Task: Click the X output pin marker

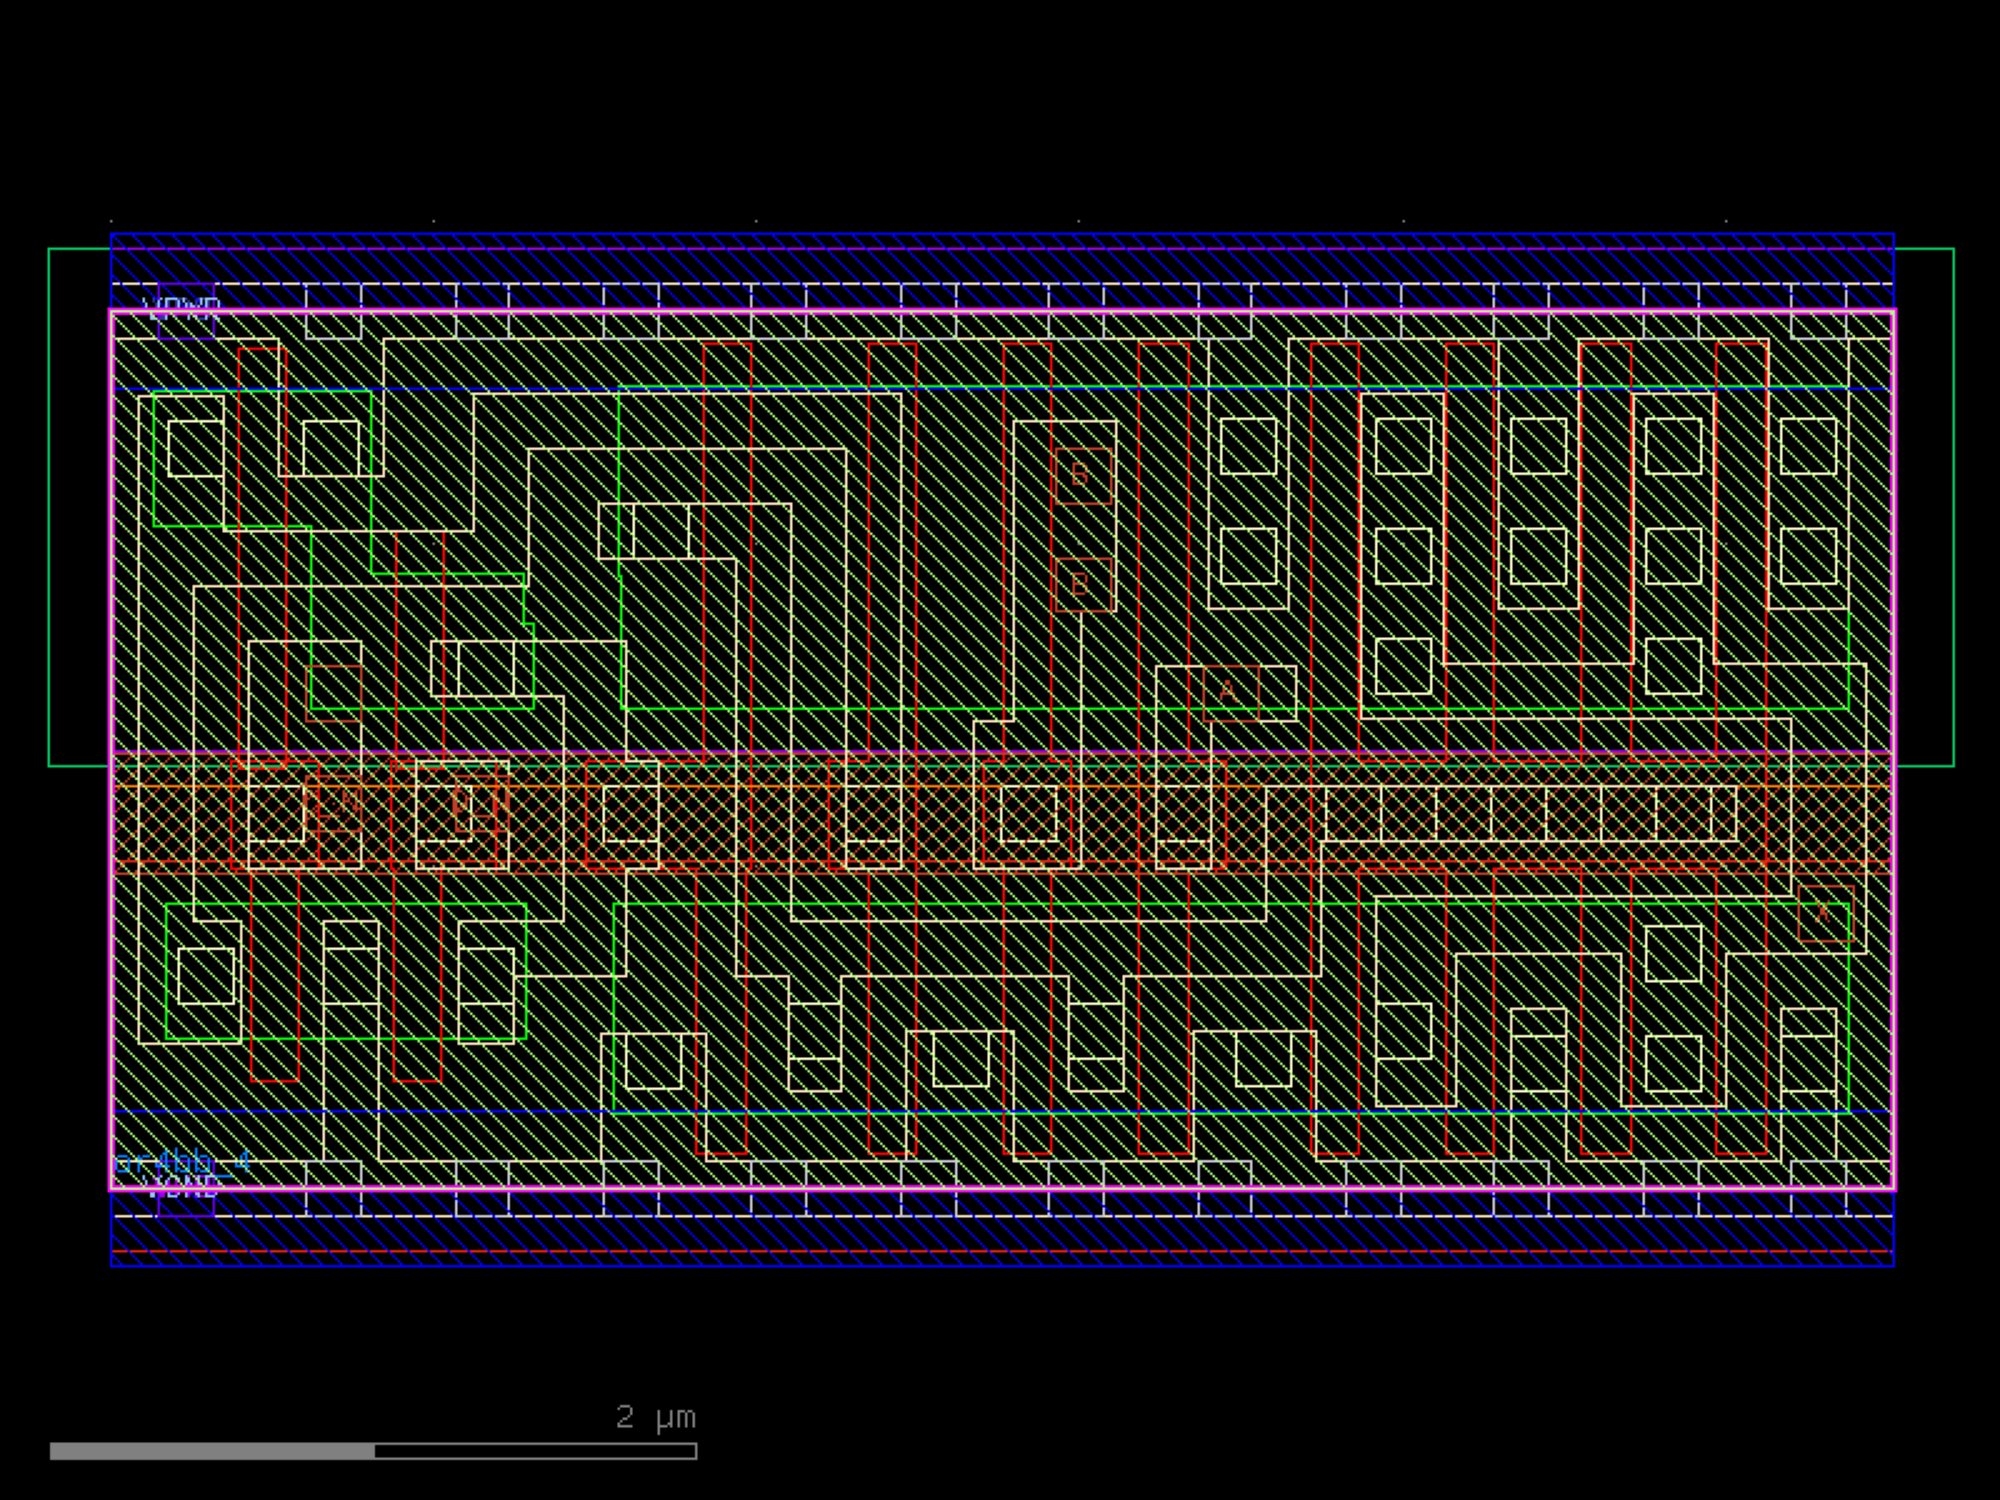Action: [1824, 913]
